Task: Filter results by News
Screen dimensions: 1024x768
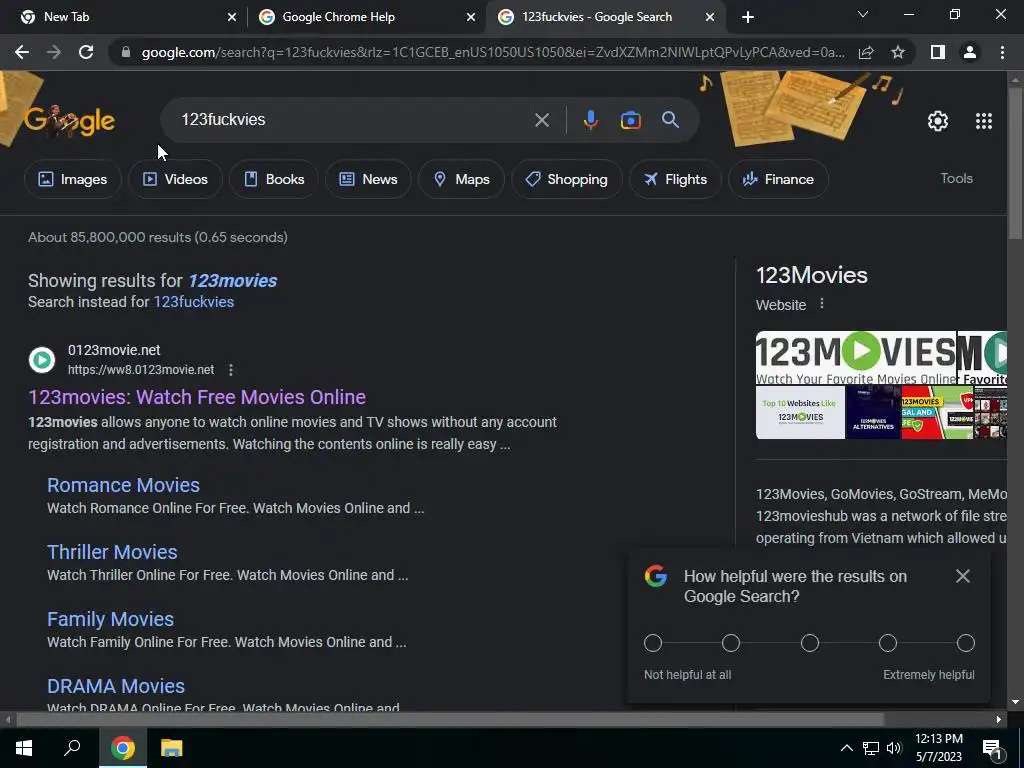Action: 368,179
